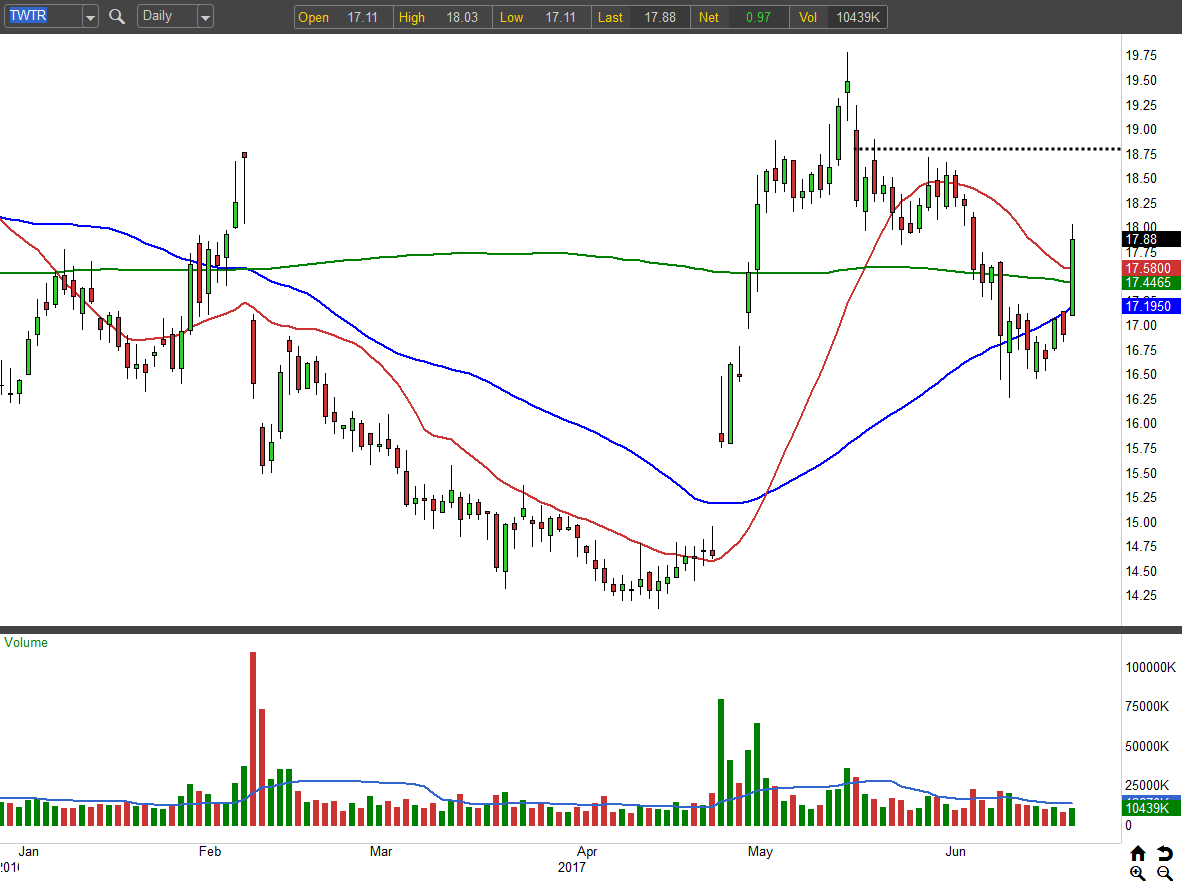Click the Jun label on time axis
Screen dimensions: 1182x883
pyautogui.click(x=955, y=851)
